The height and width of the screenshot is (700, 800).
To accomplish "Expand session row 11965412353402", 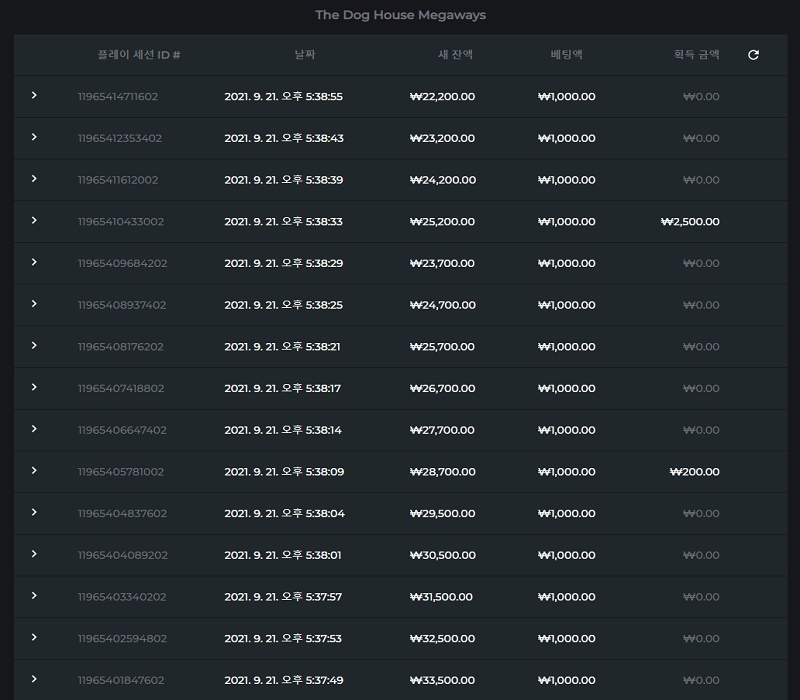I will point(34,137).
